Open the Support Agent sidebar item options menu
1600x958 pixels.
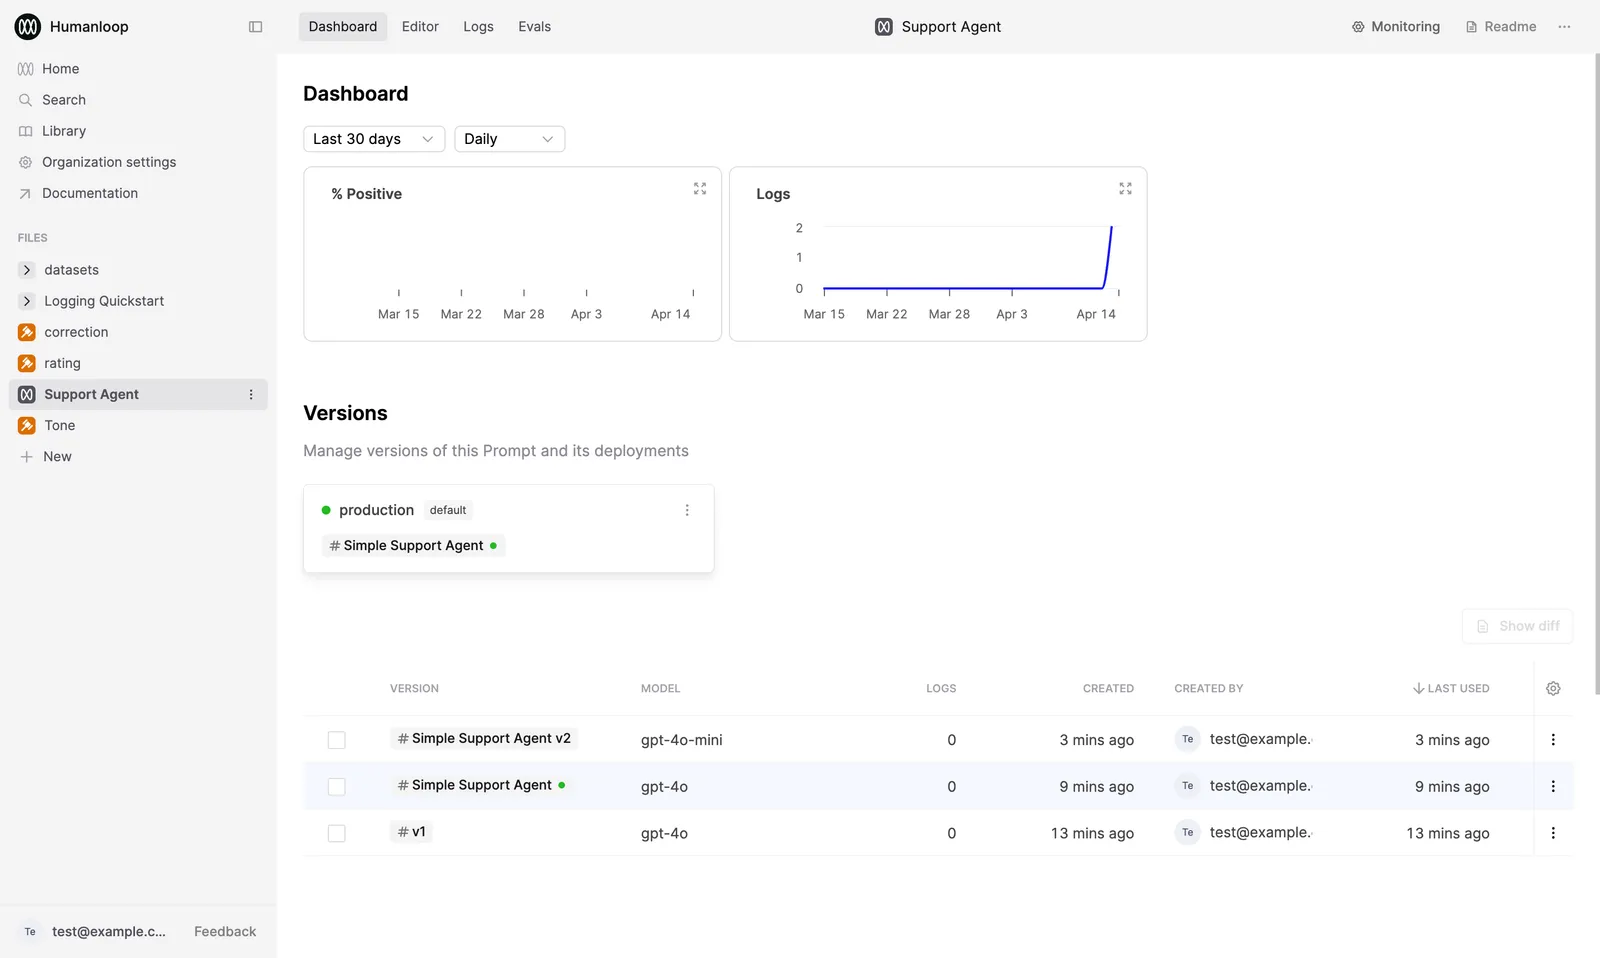(x=251, y=395)
